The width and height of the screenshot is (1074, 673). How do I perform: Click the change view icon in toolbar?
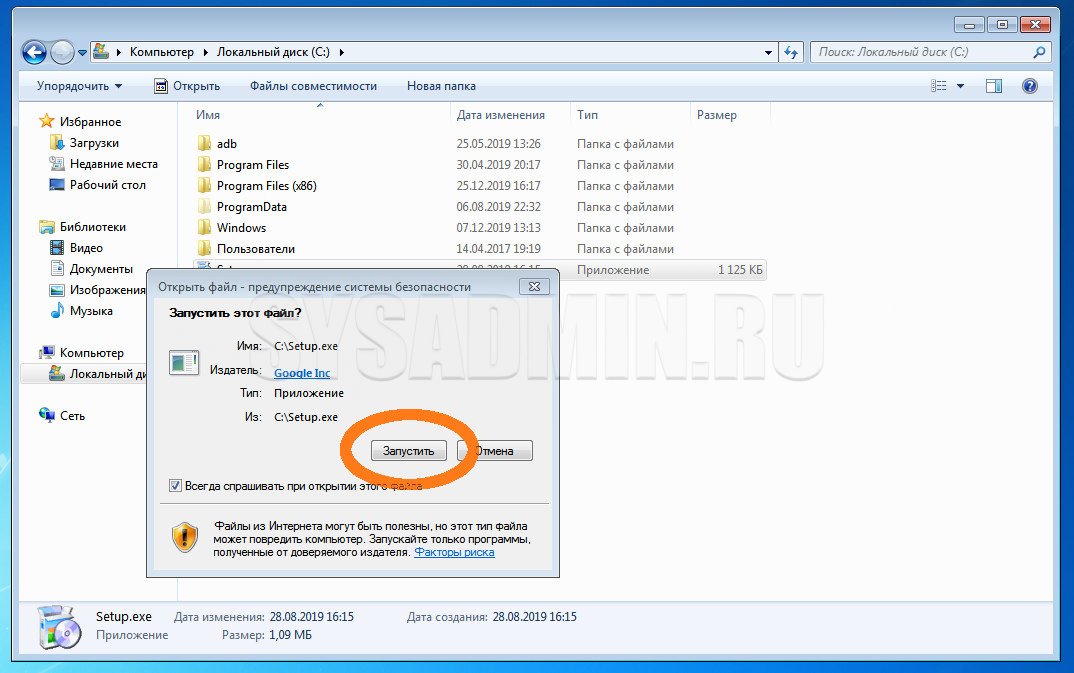pyautogui.click(x=939, y=86)
